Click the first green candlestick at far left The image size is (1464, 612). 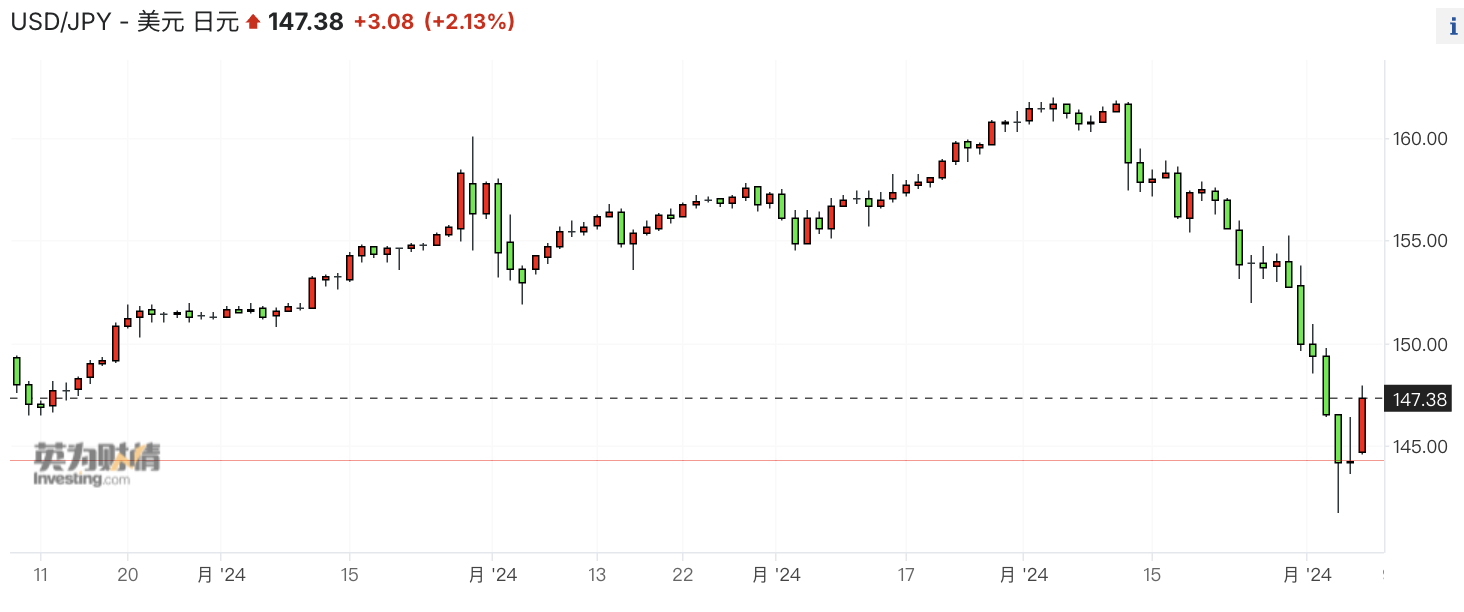(x=16, y=370)
